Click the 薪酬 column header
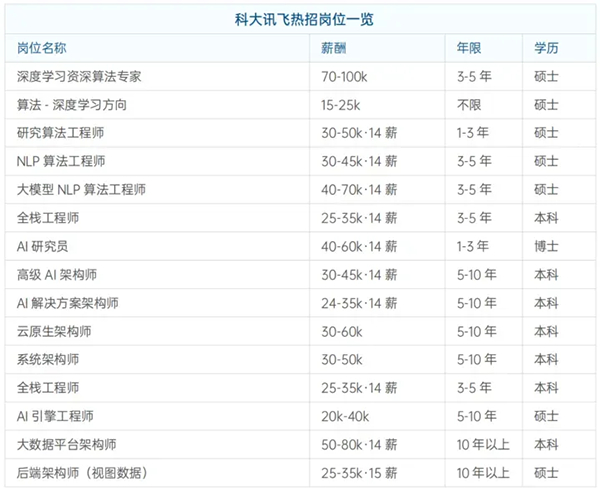Viewport: 600px width, 492px height. click(x=334, y=48)
